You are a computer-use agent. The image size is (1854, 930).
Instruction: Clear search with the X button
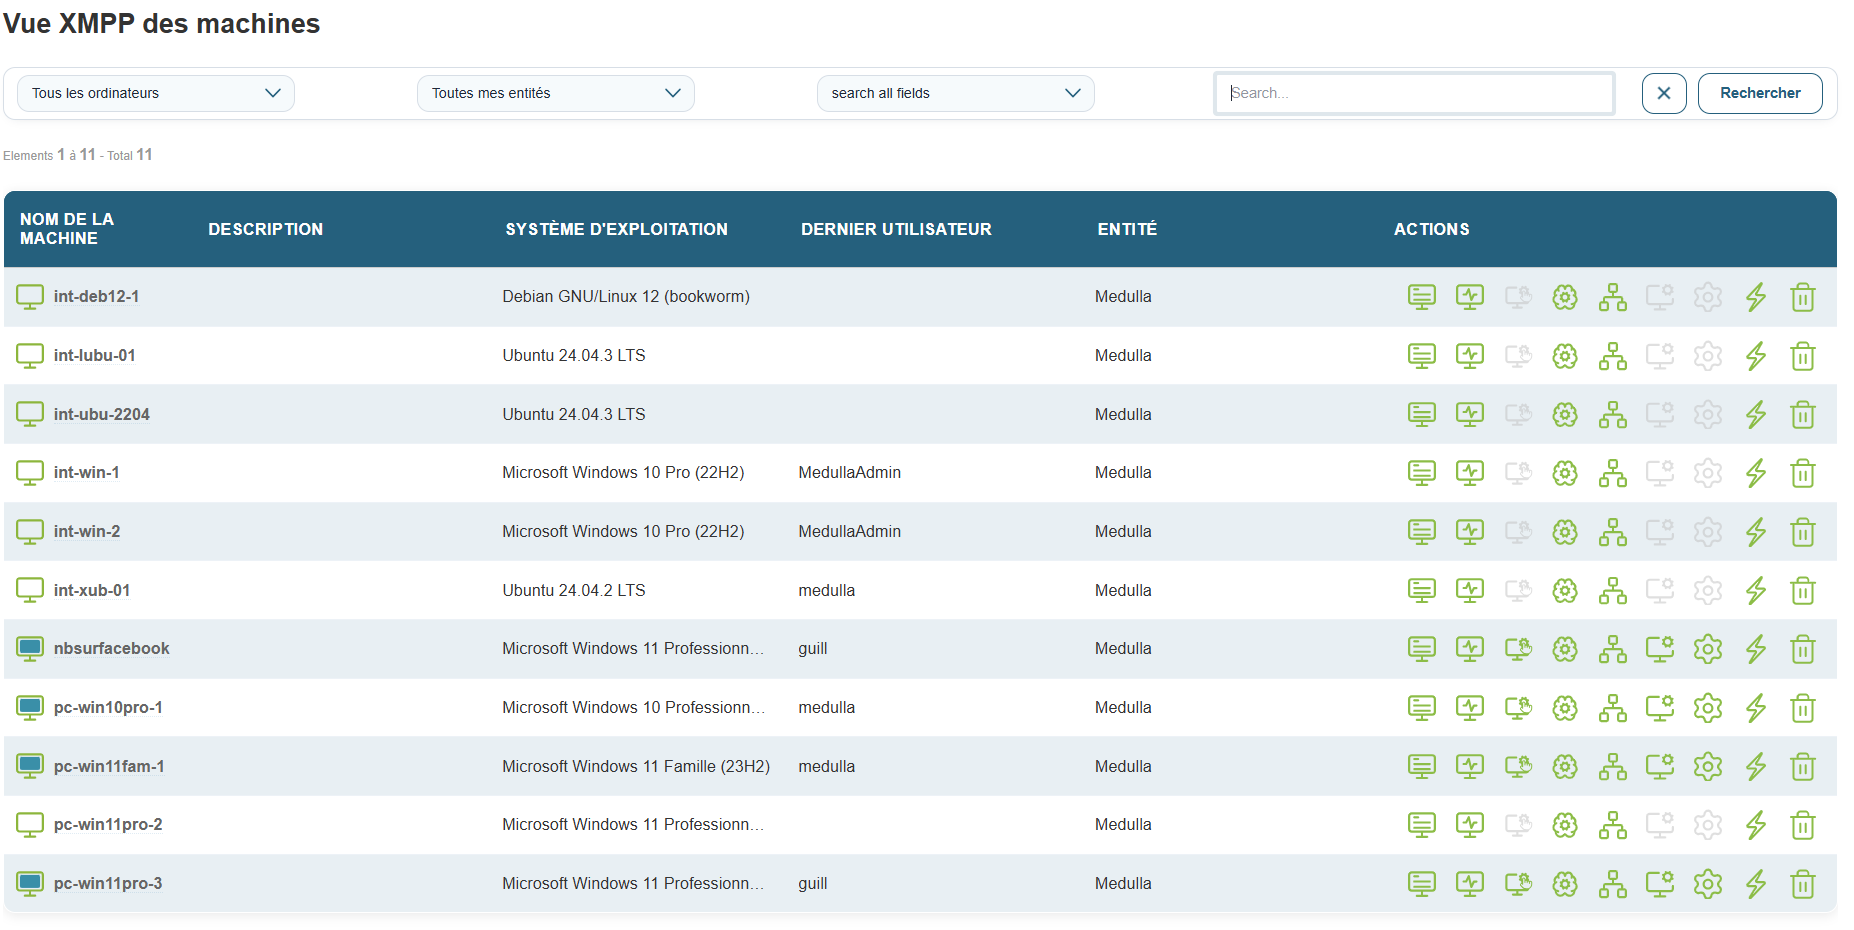point(1664,93)
